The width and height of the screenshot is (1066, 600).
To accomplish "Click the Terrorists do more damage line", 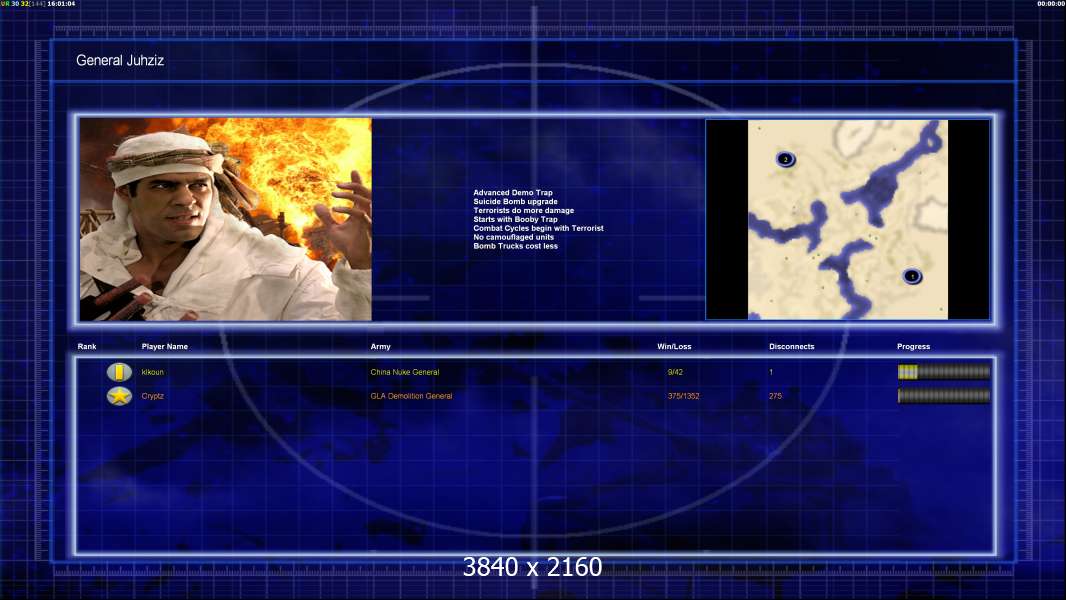I will pos(523,211).
